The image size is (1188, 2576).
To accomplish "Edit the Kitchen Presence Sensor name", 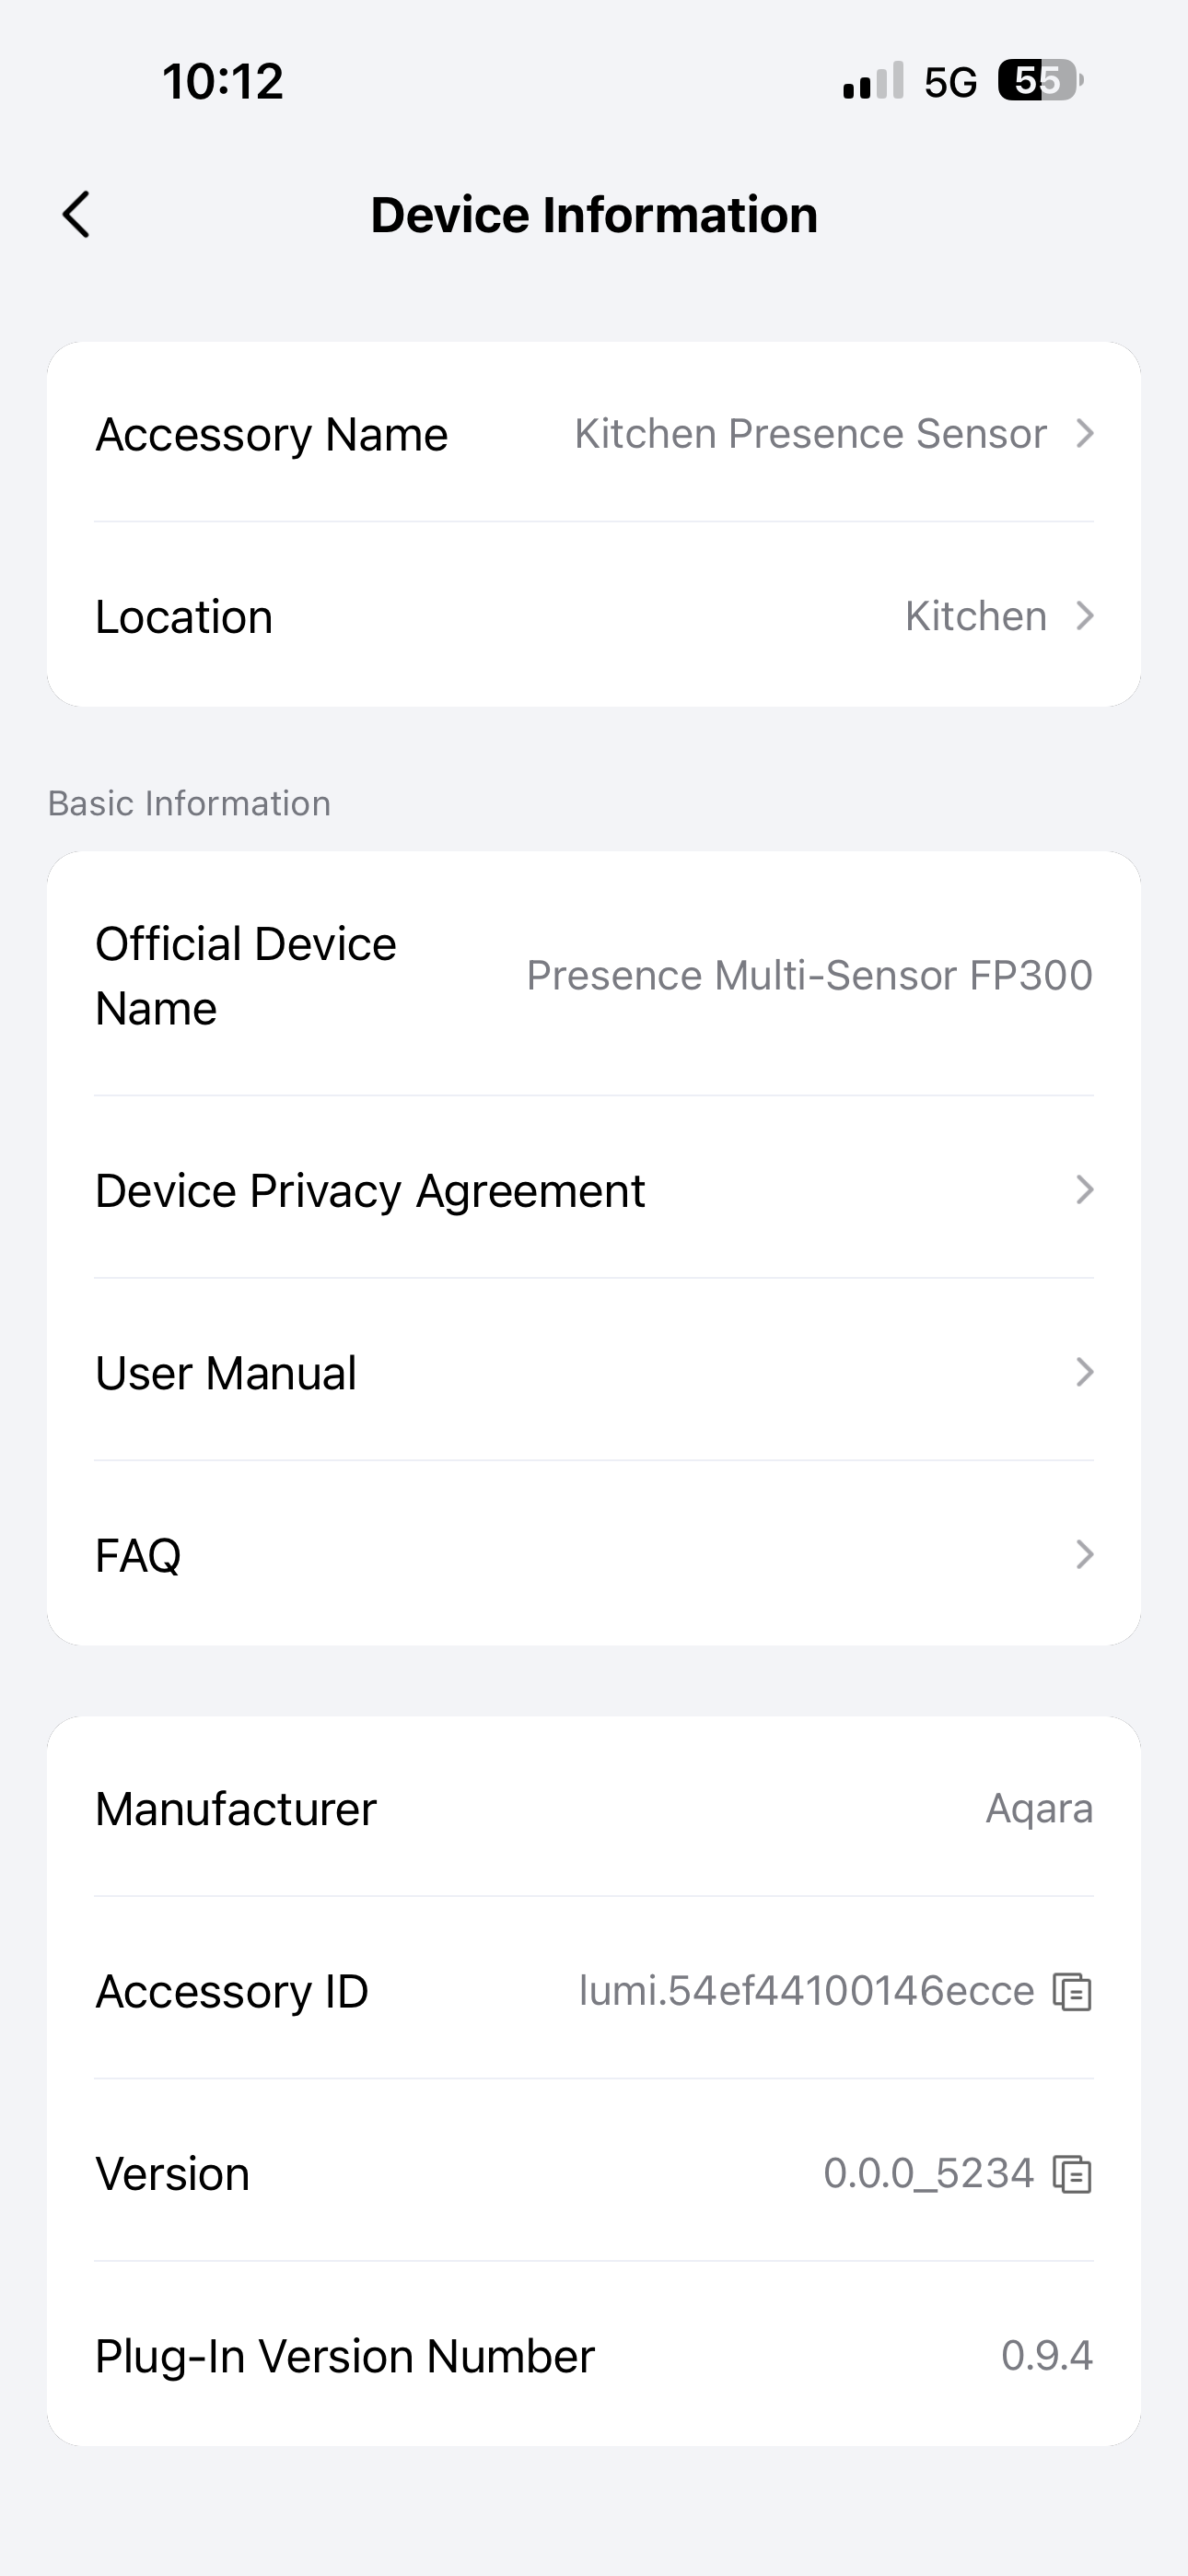I will 810,434.
